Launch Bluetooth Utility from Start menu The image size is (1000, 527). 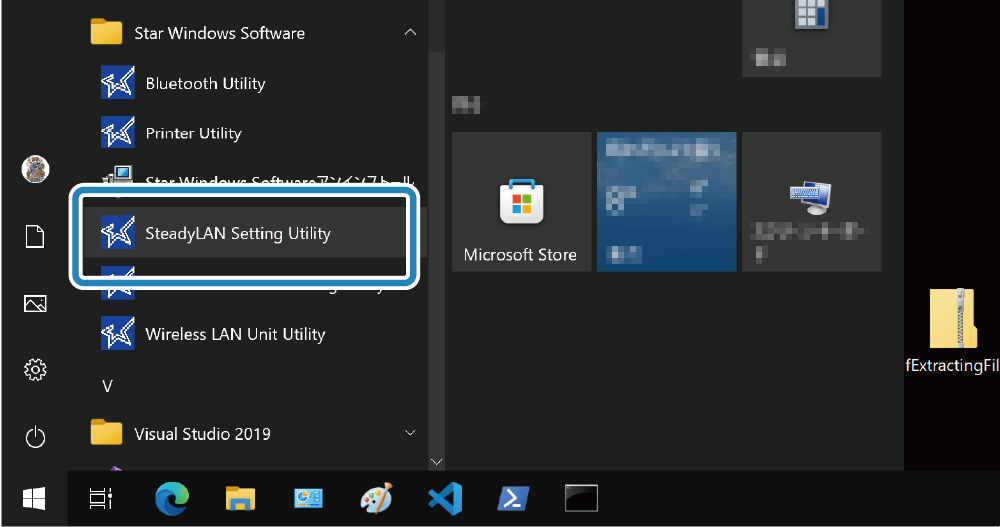pos(205,84)
